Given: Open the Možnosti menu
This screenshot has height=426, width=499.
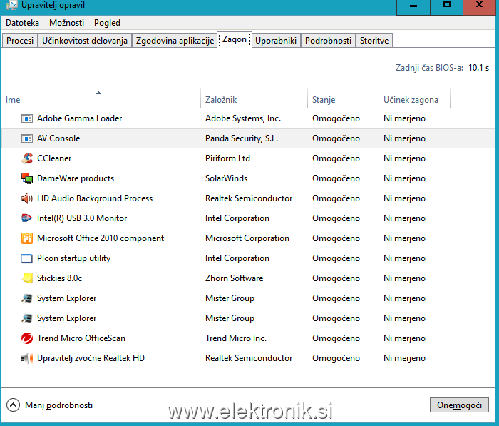Looking at the screenshot, I should [x=66, y=23].
